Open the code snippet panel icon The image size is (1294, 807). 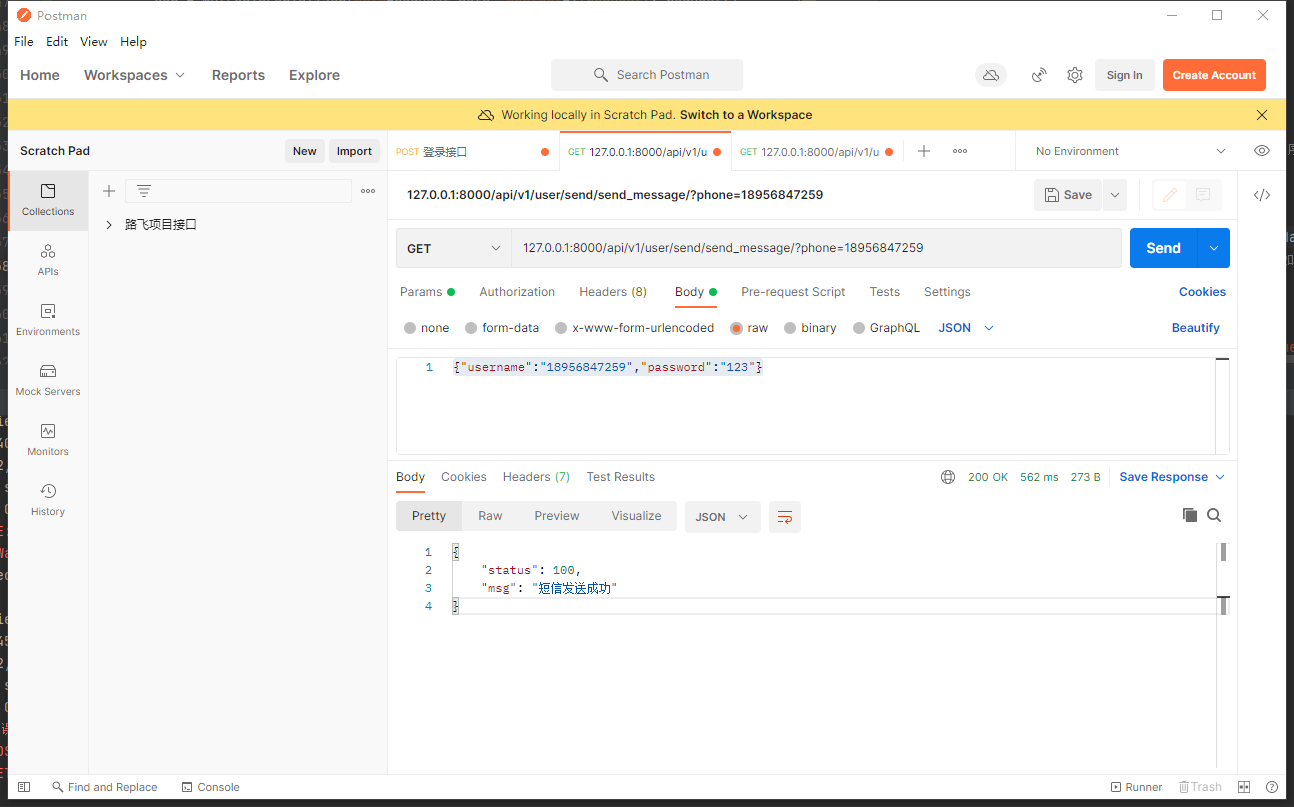point(1262,195)
